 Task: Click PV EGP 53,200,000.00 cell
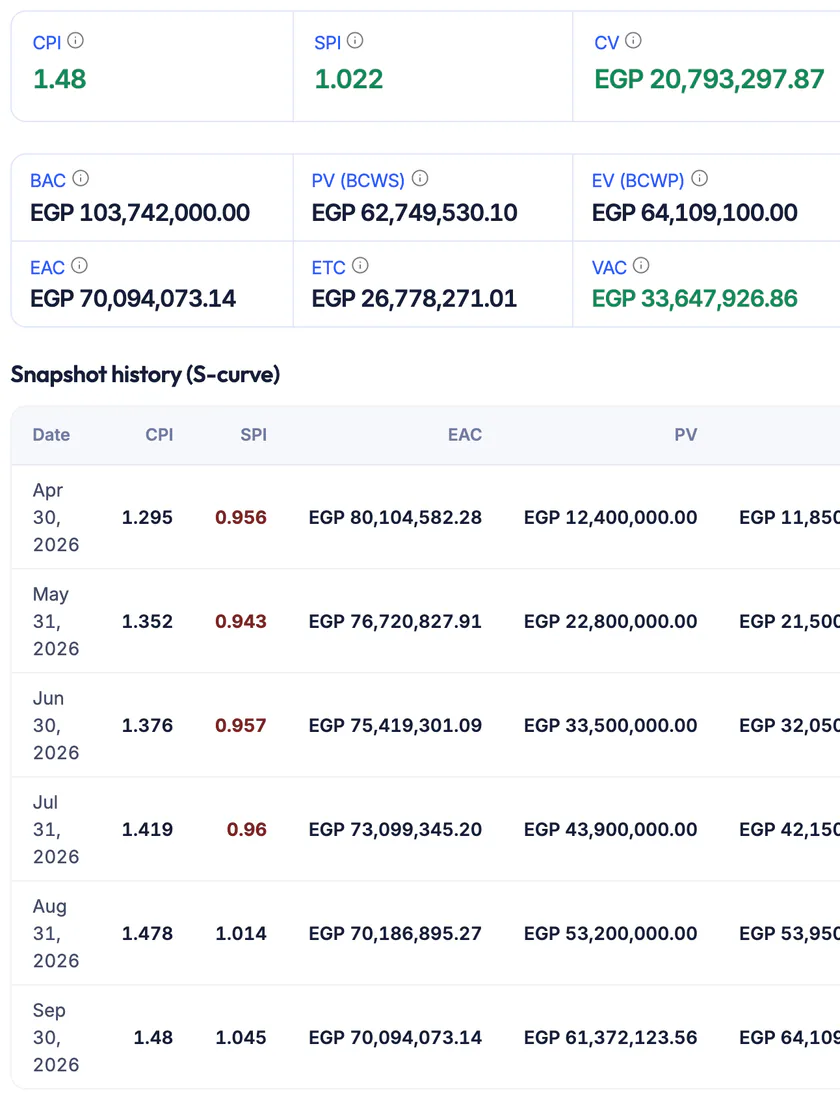[611, 934]
